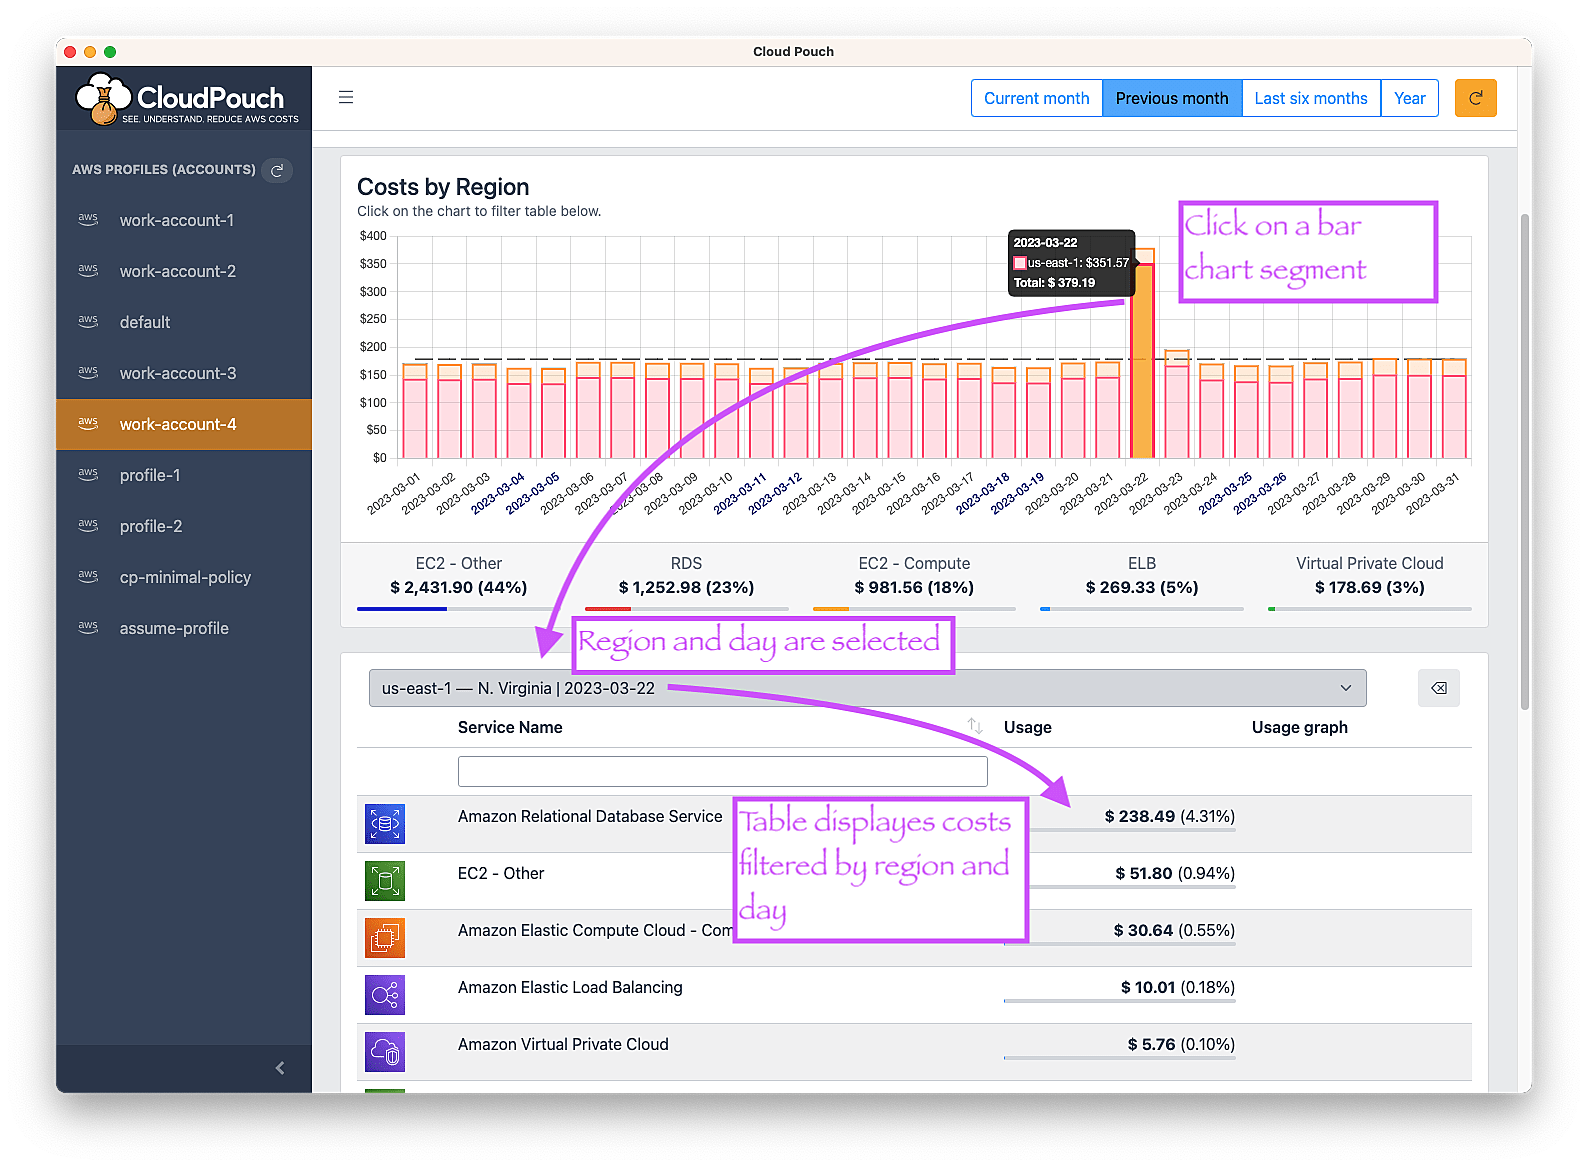The width and height of the screenshot is (1588, 1167).
Task: Click the 2023-03-23 chart bar
Action: pyautogui.click(x=1177, y=404)
